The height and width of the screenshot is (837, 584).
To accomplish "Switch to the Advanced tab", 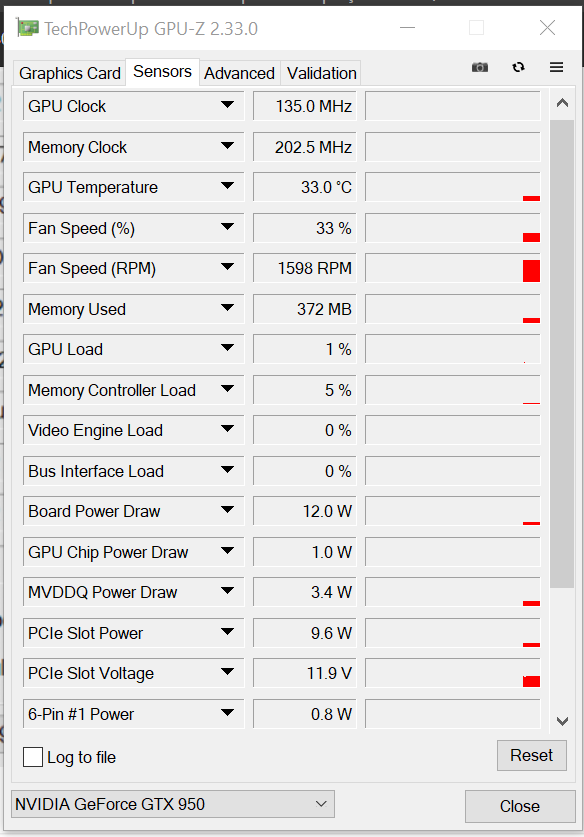I will pyautogui.click(x=239, y=73).
